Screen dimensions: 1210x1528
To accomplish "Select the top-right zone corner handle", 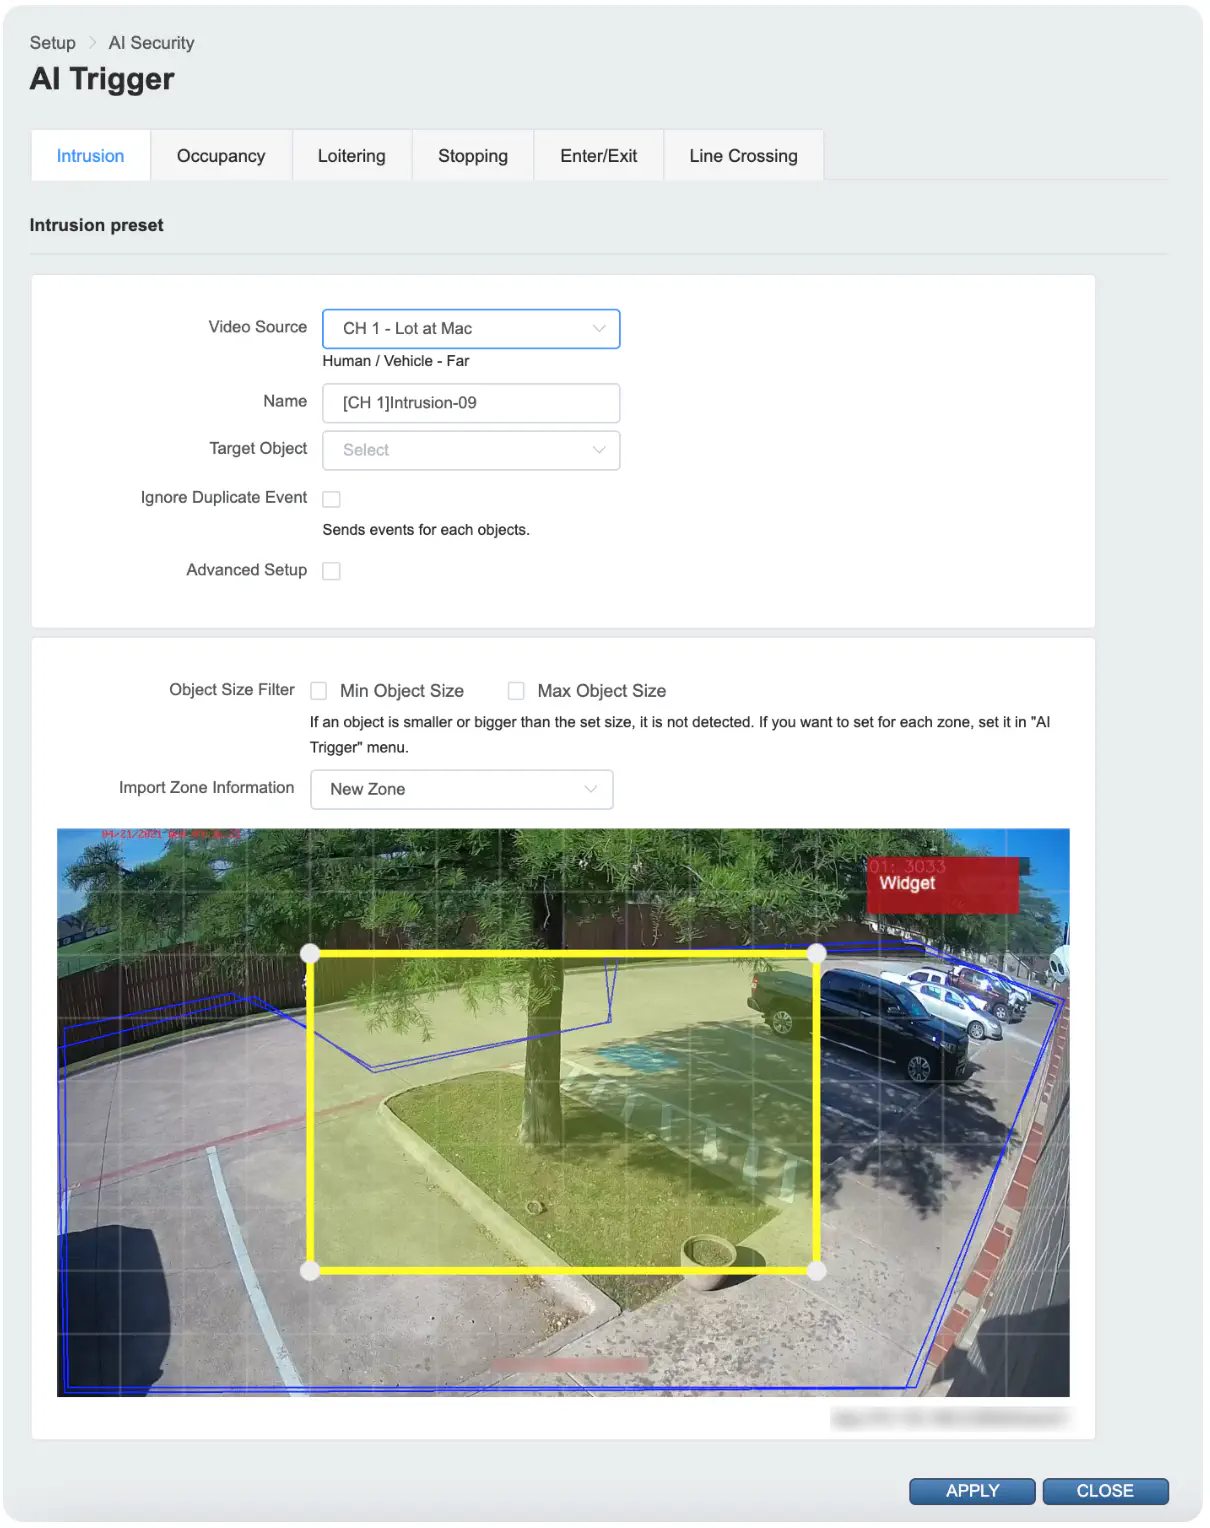I will point(817,953).
